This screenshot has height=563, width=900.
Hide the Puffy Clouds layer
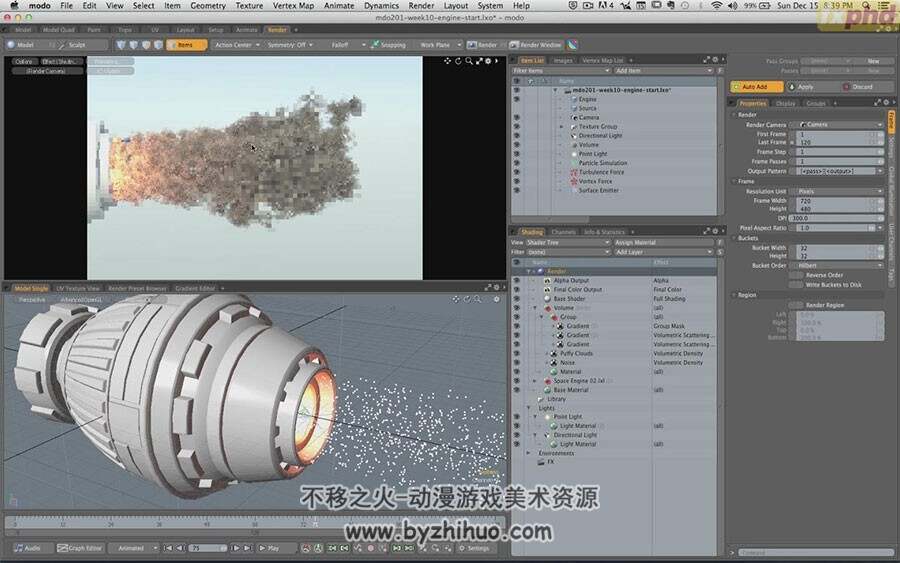pos(517,354)
